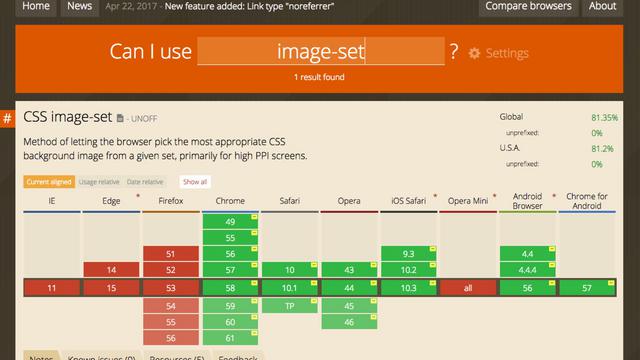Open the Compare browsers page
Image resolution: width=640 pixels, height=360 pixels.
click(528, 6)
